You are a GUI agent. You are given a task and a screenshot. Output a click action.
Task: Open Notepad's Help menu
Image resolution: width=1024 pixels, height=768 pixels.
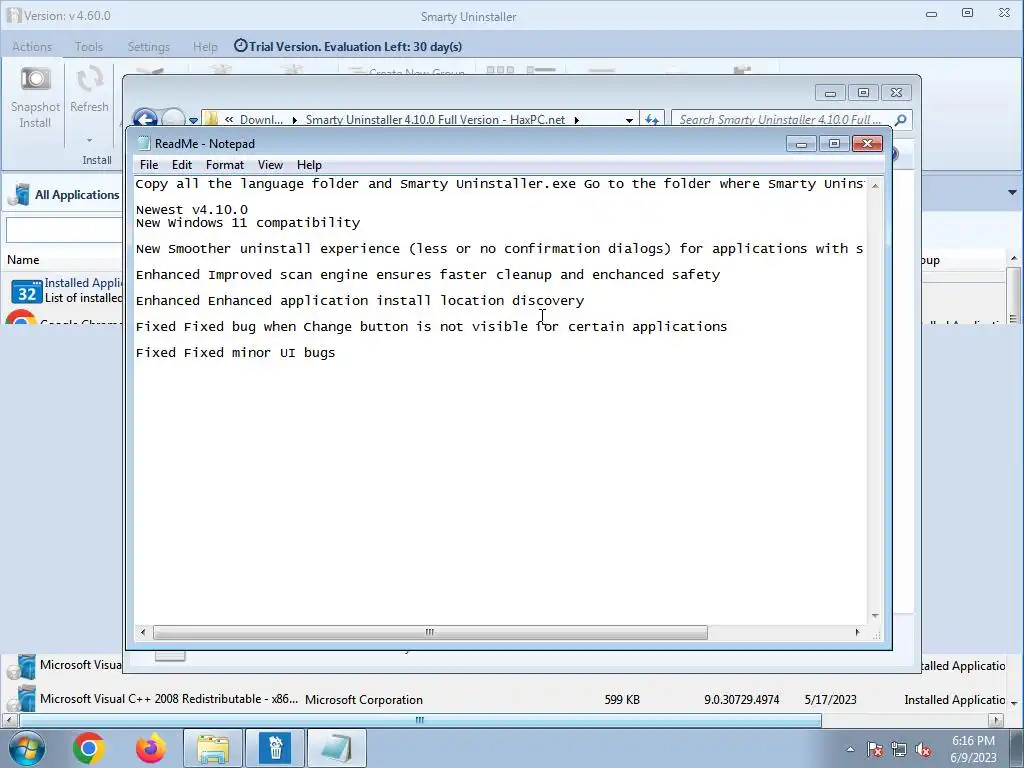tap(309, 165)
